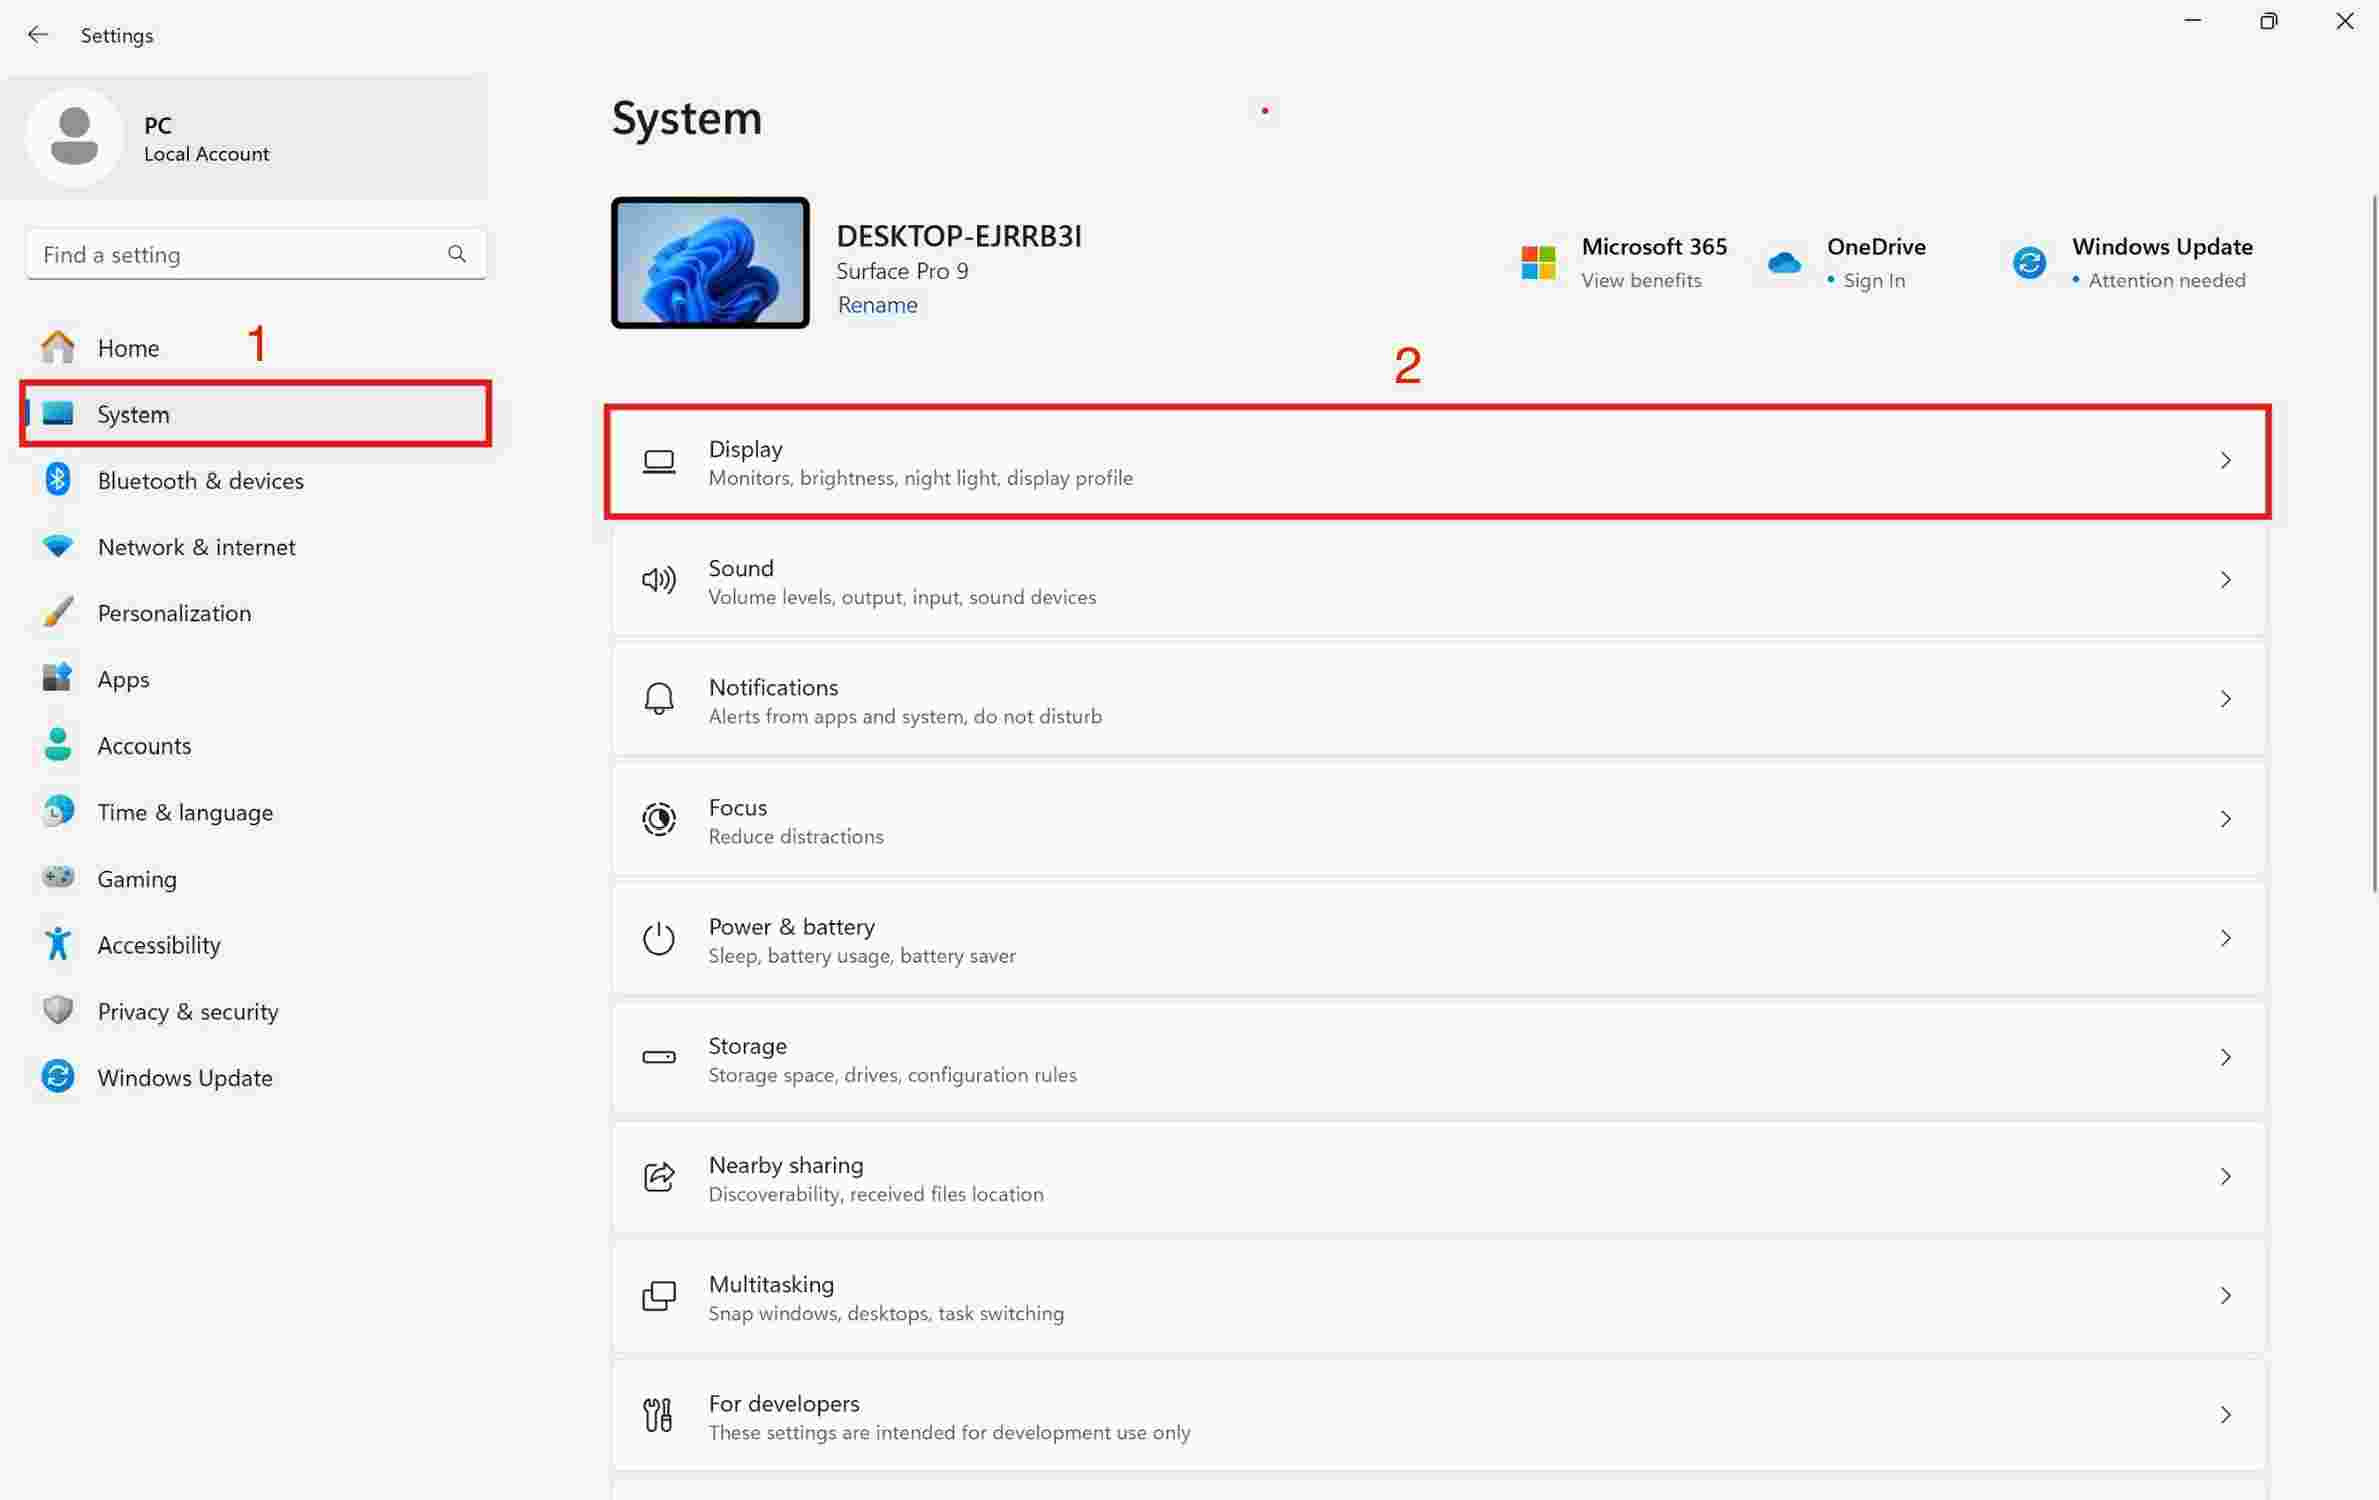Click the Rename link under DESKTOP-EJRRB3I

coord(876,304)
